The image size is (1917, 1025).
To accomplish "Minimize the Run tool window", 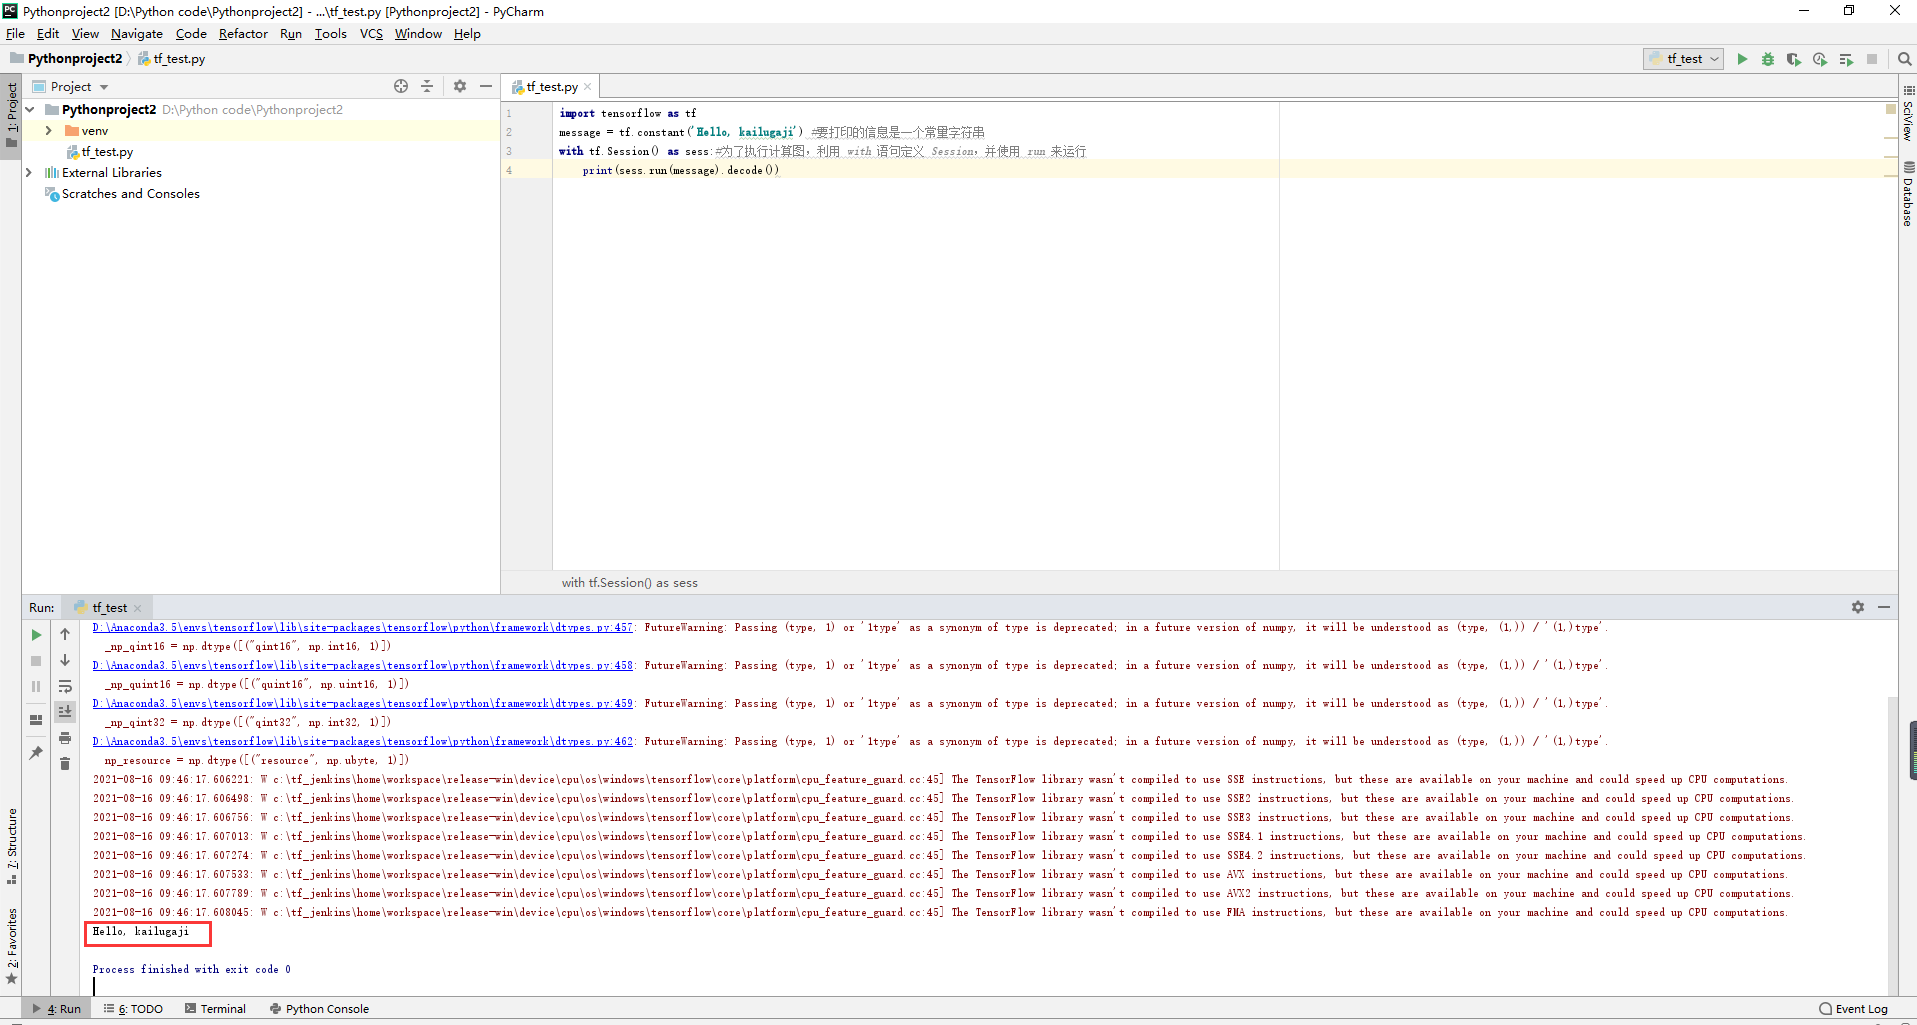I will 1884,607.
